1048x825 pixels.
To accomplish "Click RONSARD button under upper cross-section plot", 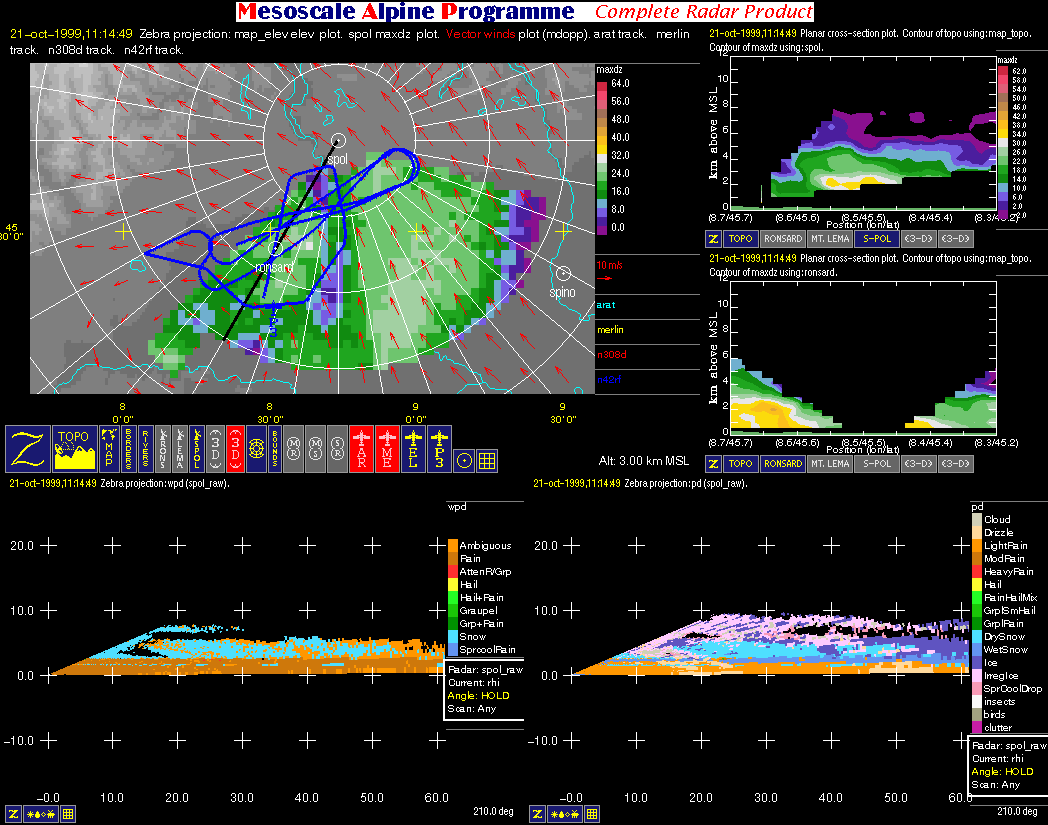I will click(782, 239).
